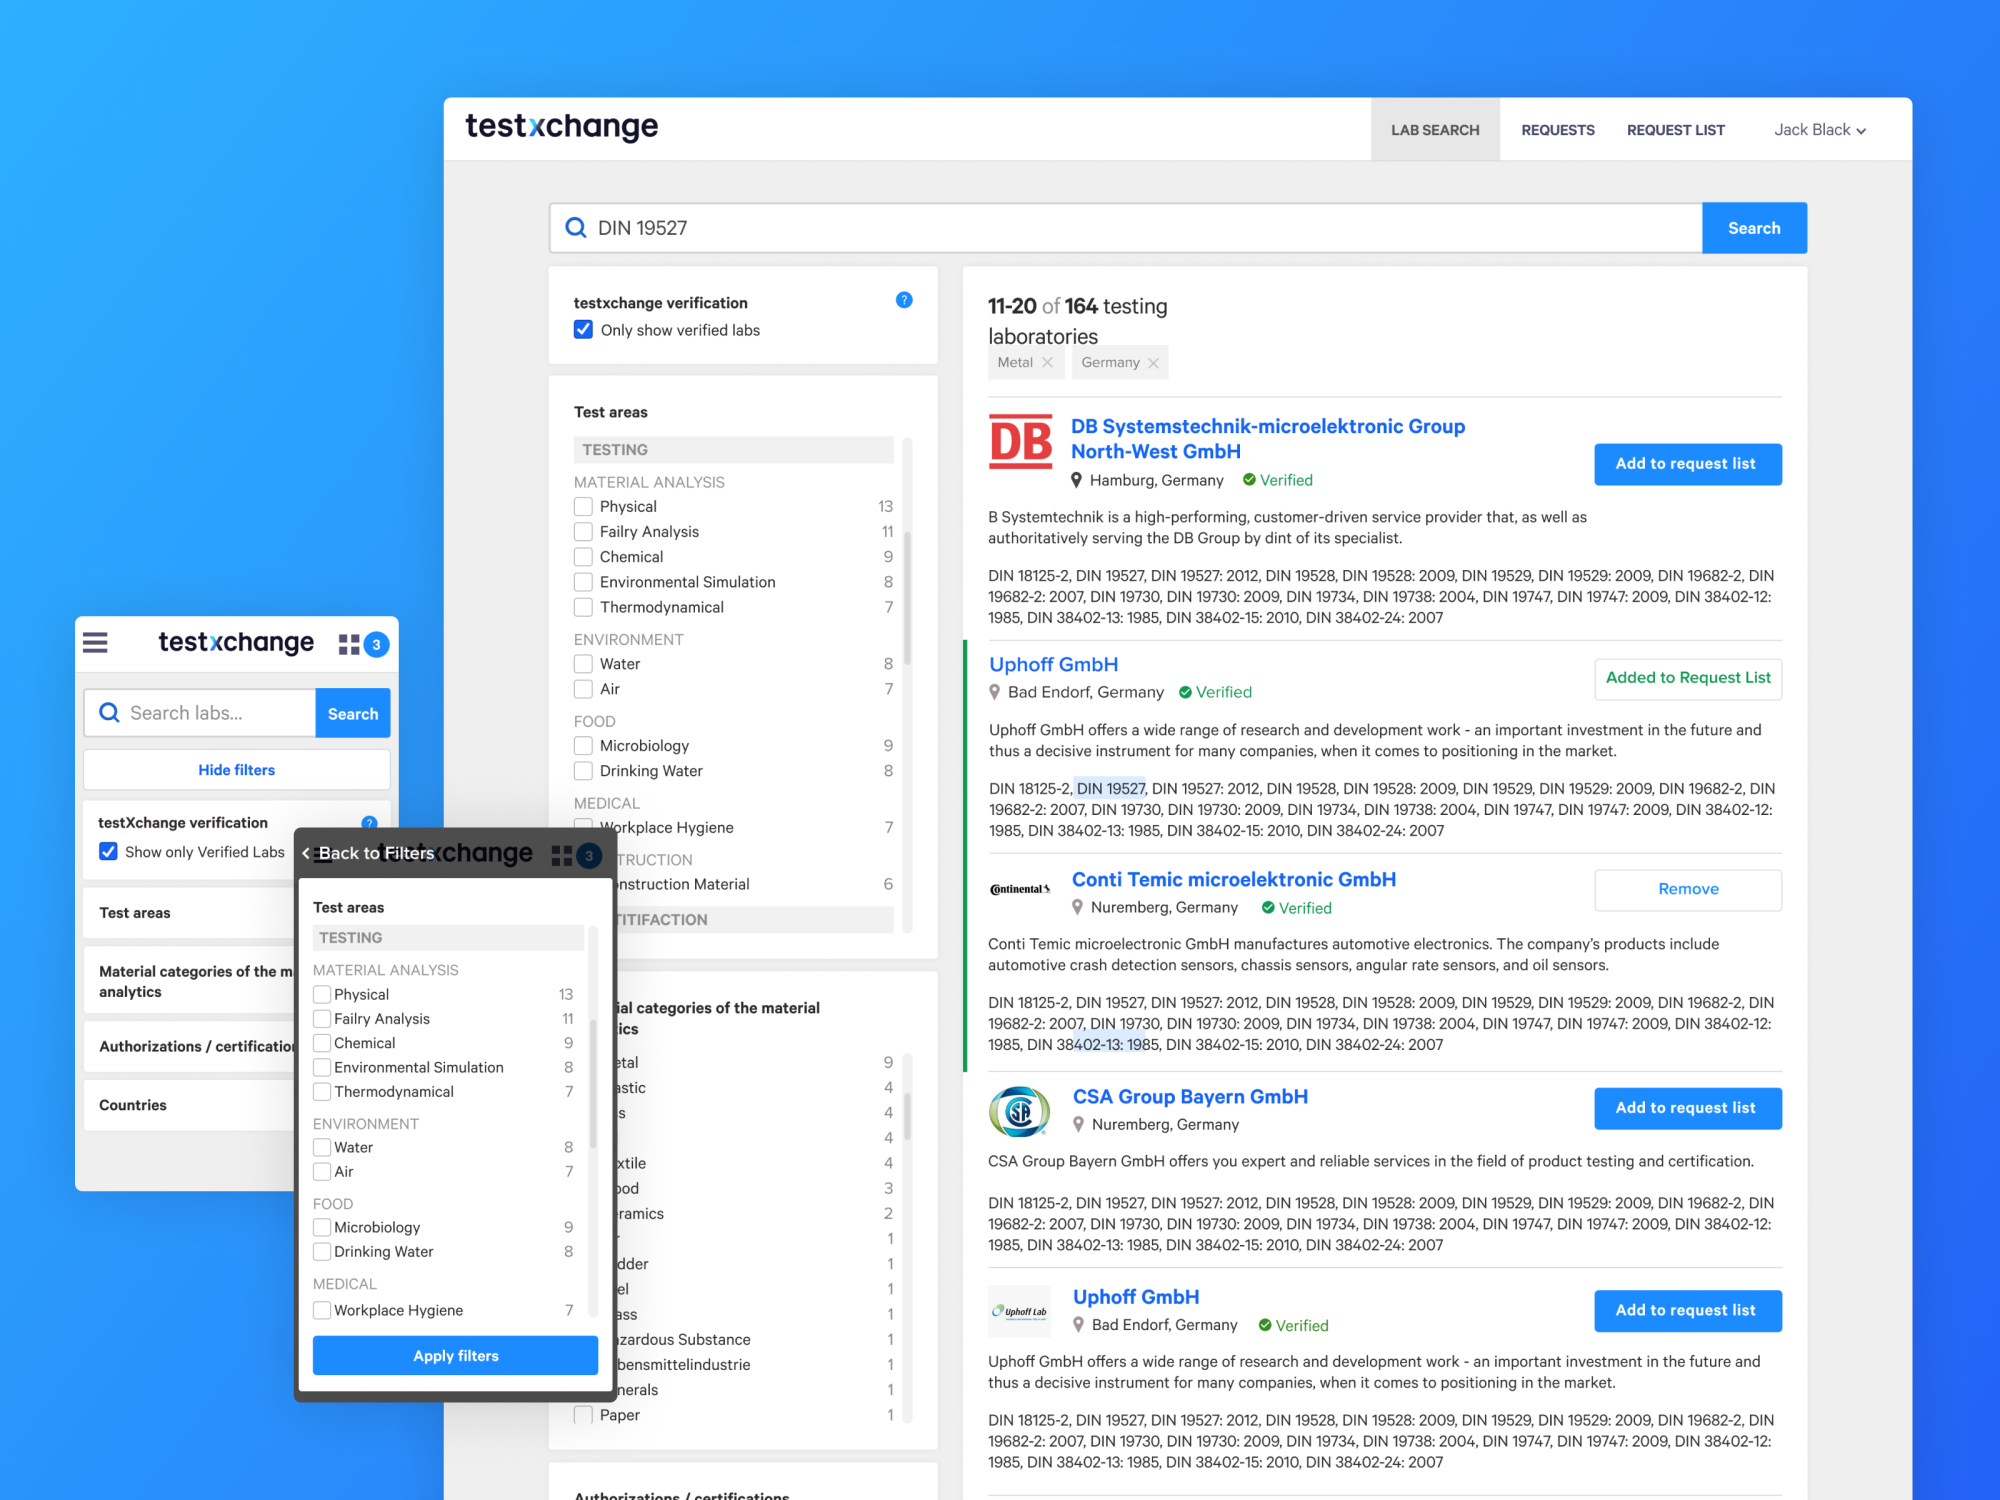Screen dimensions: 2000x1500
Task: Toggle Only show verified labs checkbox
Action: click(583, 330)
